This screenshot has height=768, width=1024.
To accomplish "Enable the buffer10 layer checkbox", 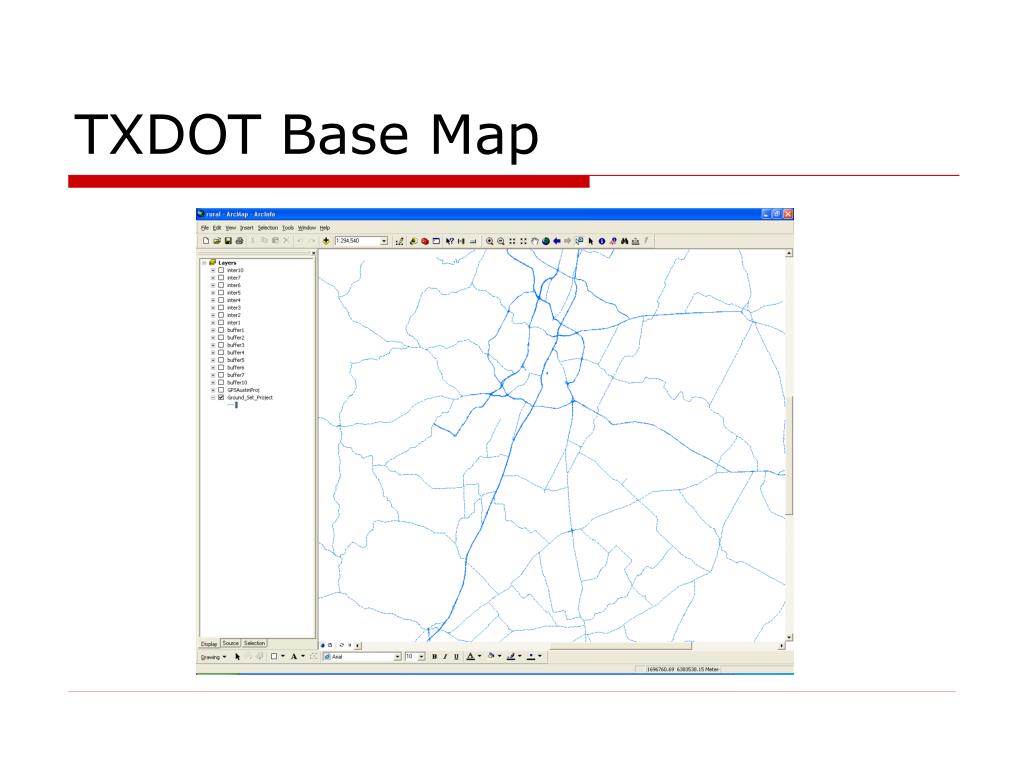I will coord(221,383).
